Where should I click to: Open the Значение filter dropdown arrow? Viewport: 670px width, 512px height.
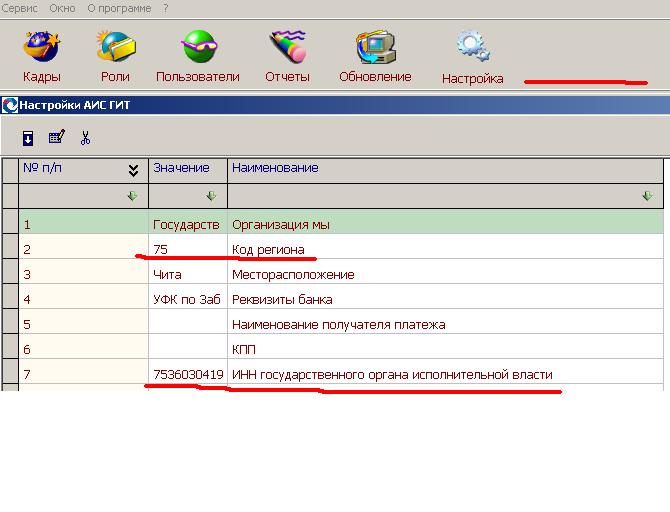pos(211,196)
